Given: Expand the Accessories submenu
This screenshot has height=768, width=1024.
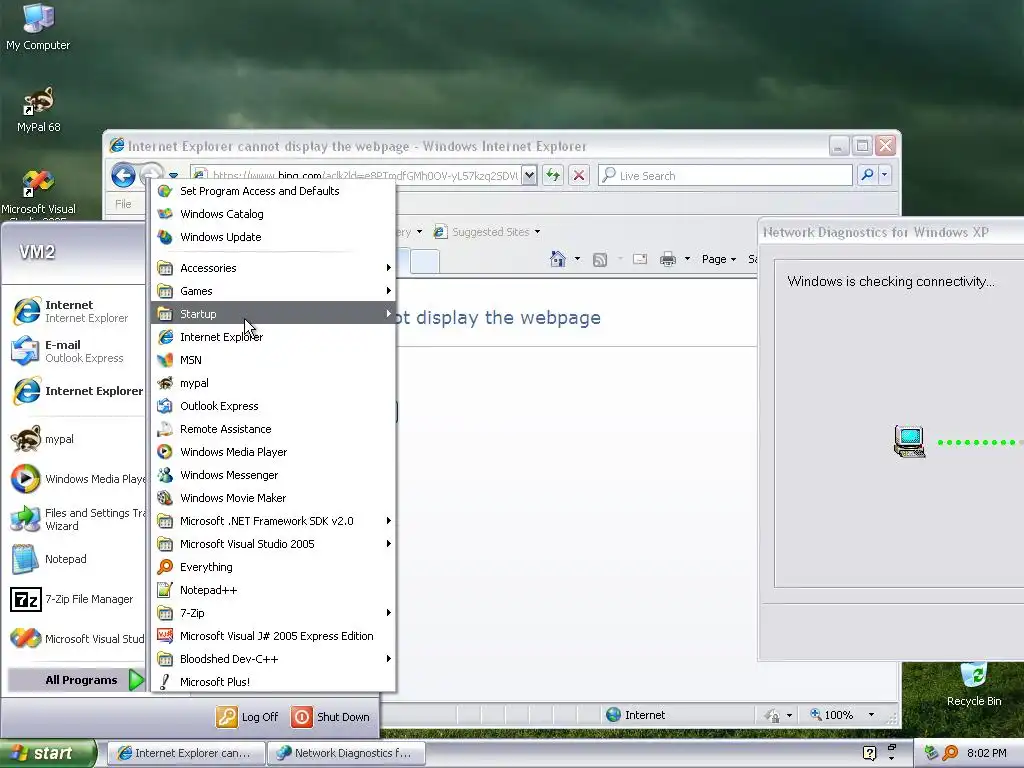Looking at the screenshot, I should point(273,268).
